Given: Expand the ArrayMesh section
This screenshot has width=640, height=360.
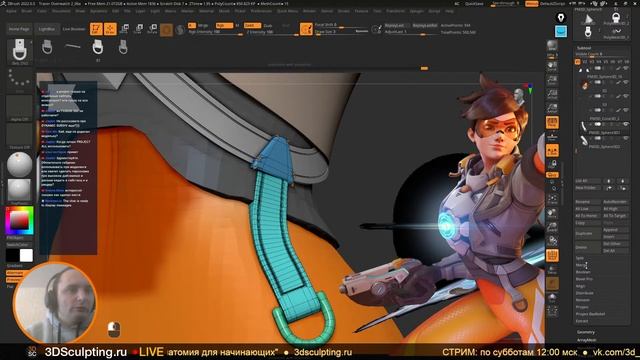Looking at the screenshot, I should click(x=587, y=340).
